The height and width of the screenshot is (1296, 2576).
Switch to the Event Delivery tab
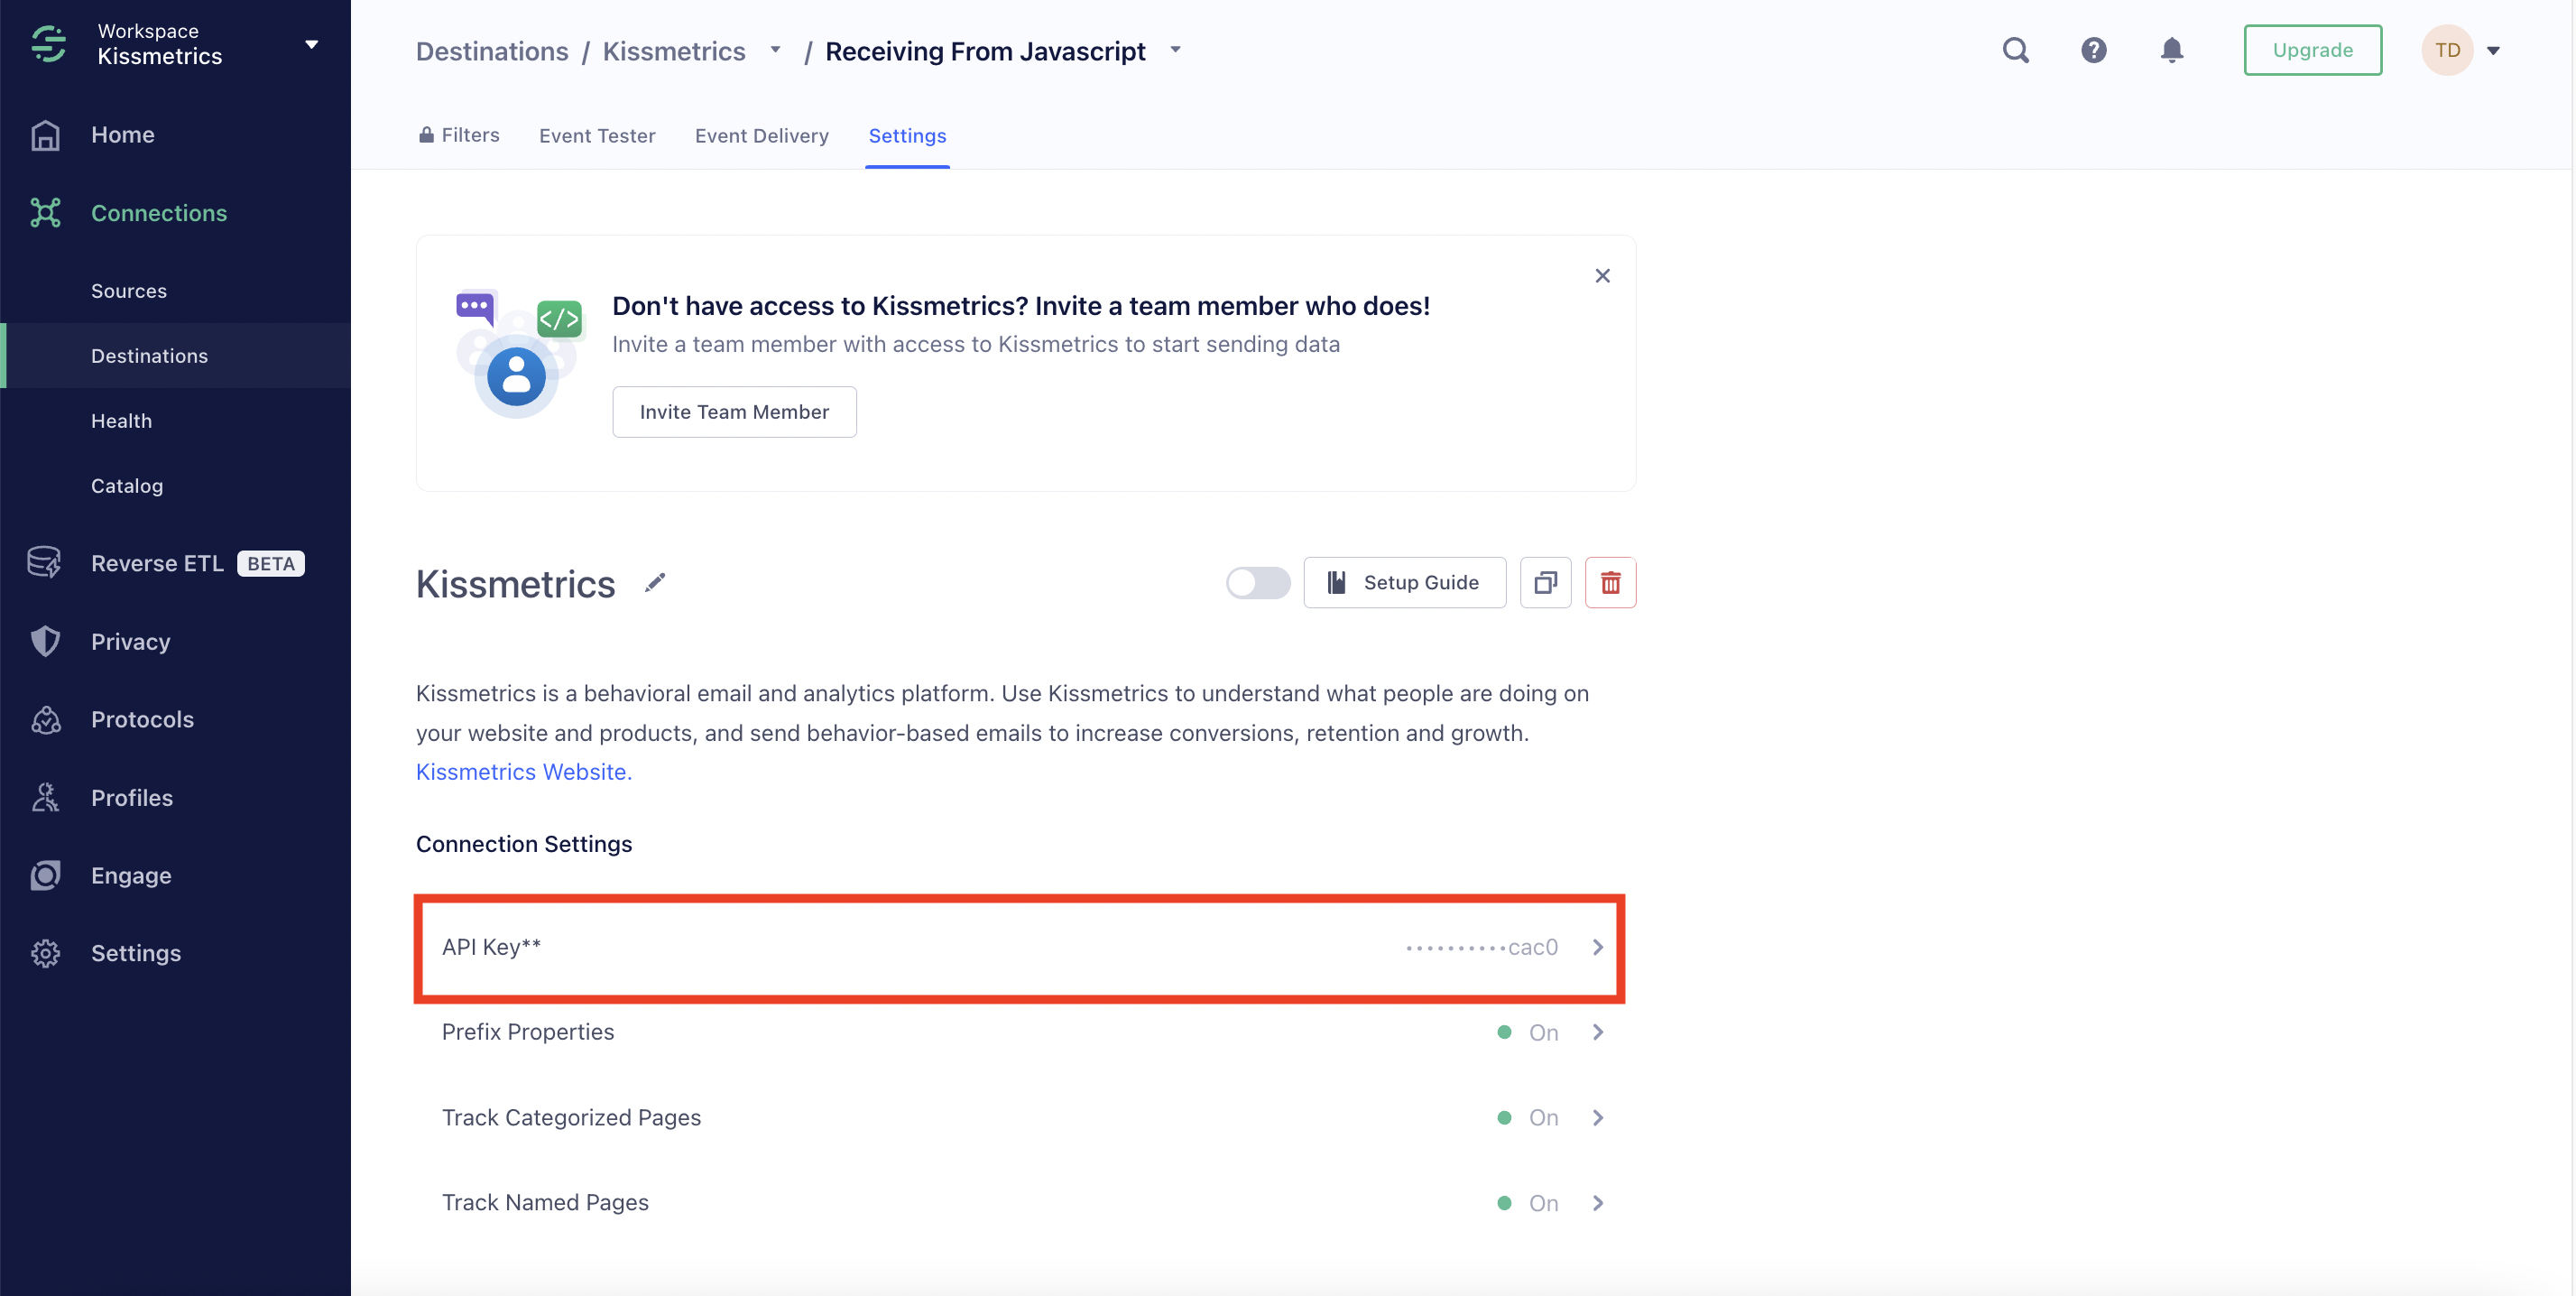coord(761,136)
